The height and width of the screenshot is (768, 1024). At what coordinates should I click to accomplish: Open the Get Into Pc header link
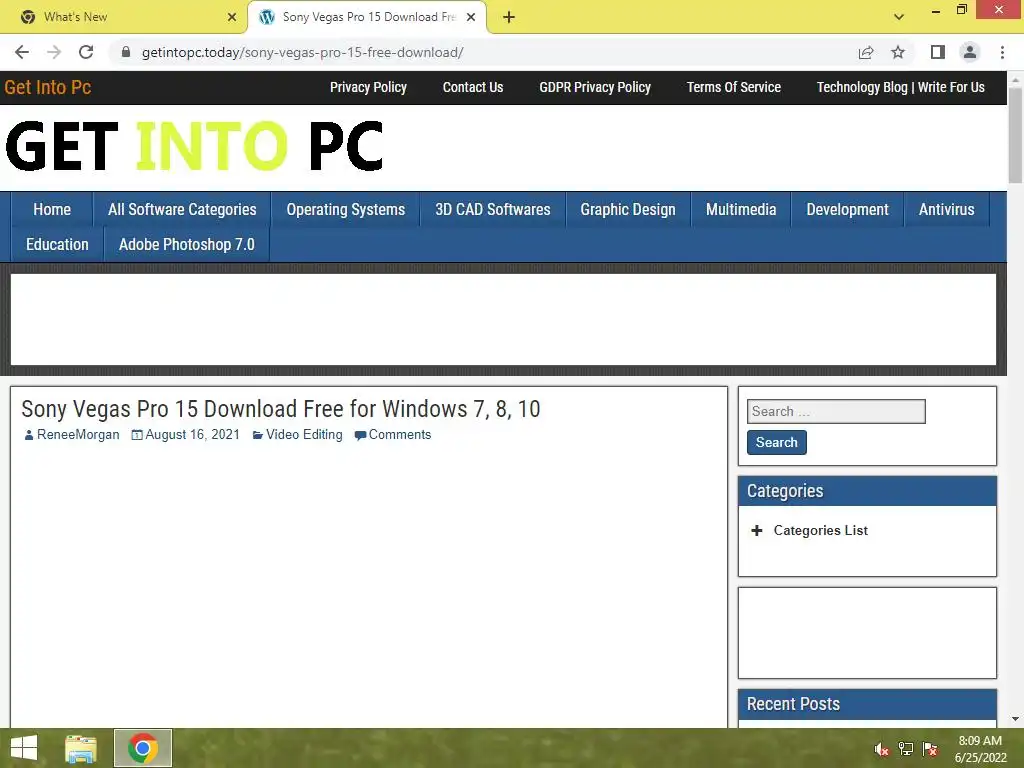click(x=48, y=88)
